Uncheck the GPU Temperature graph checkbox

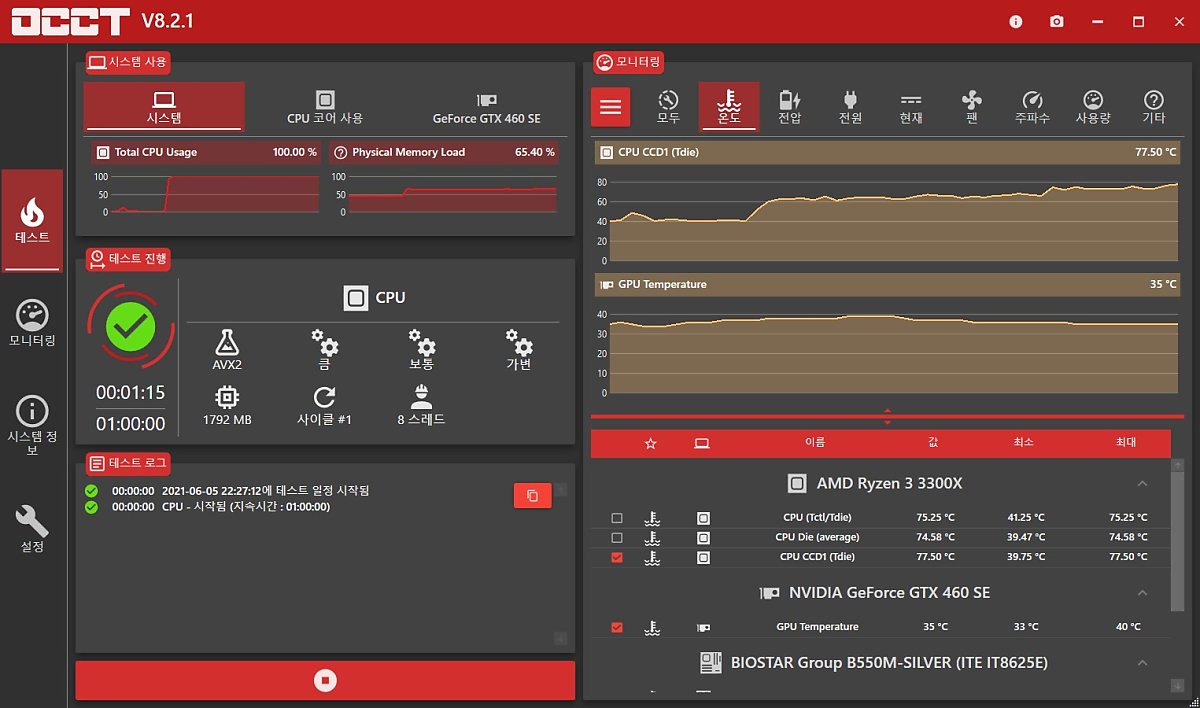click(x=616, y=627)
